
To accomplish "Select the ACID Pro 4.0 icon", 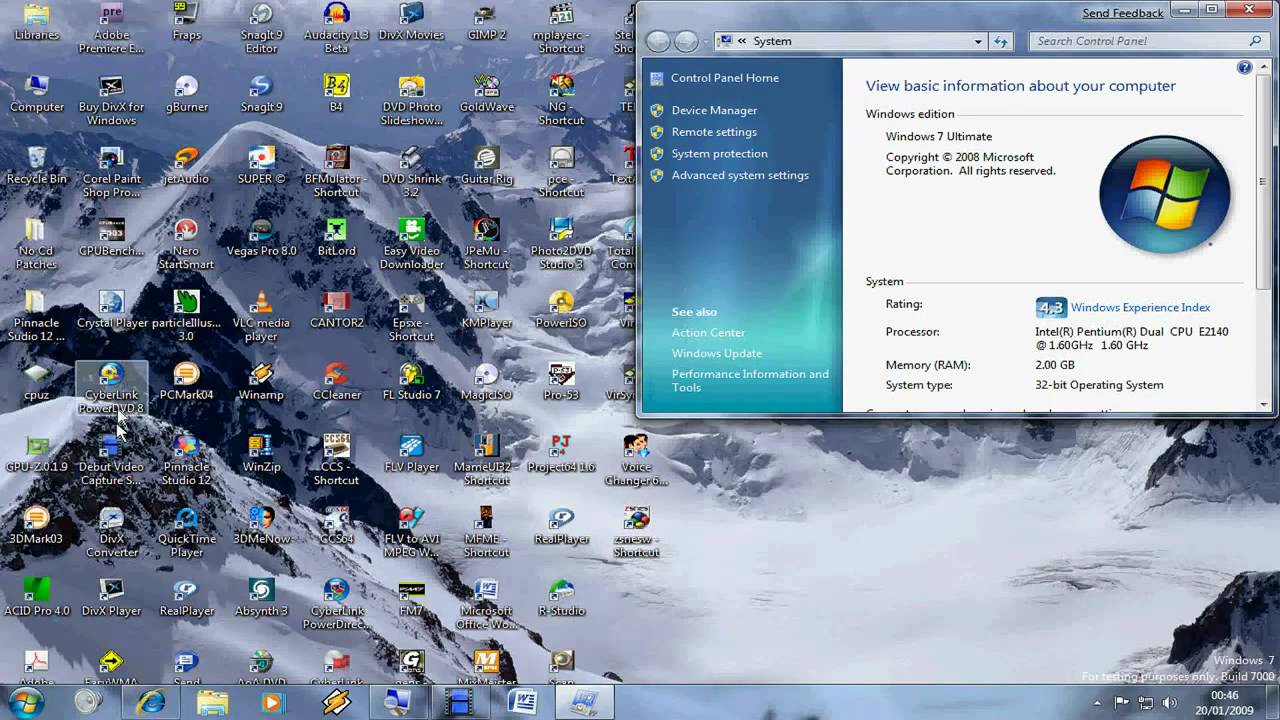I will tap(36, 598).
